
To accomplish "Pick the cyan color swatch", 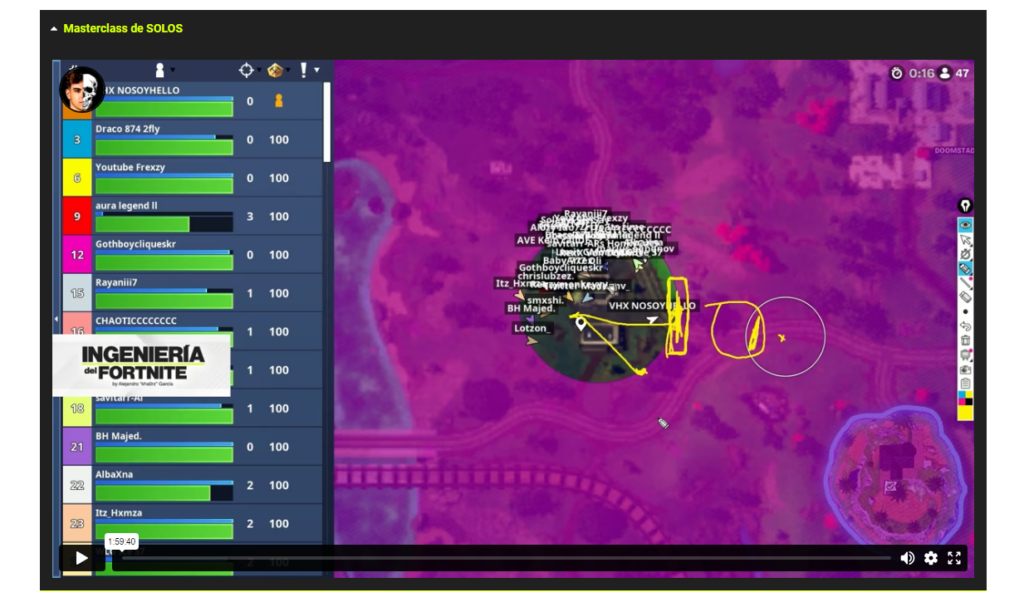I will coord(961,395).
